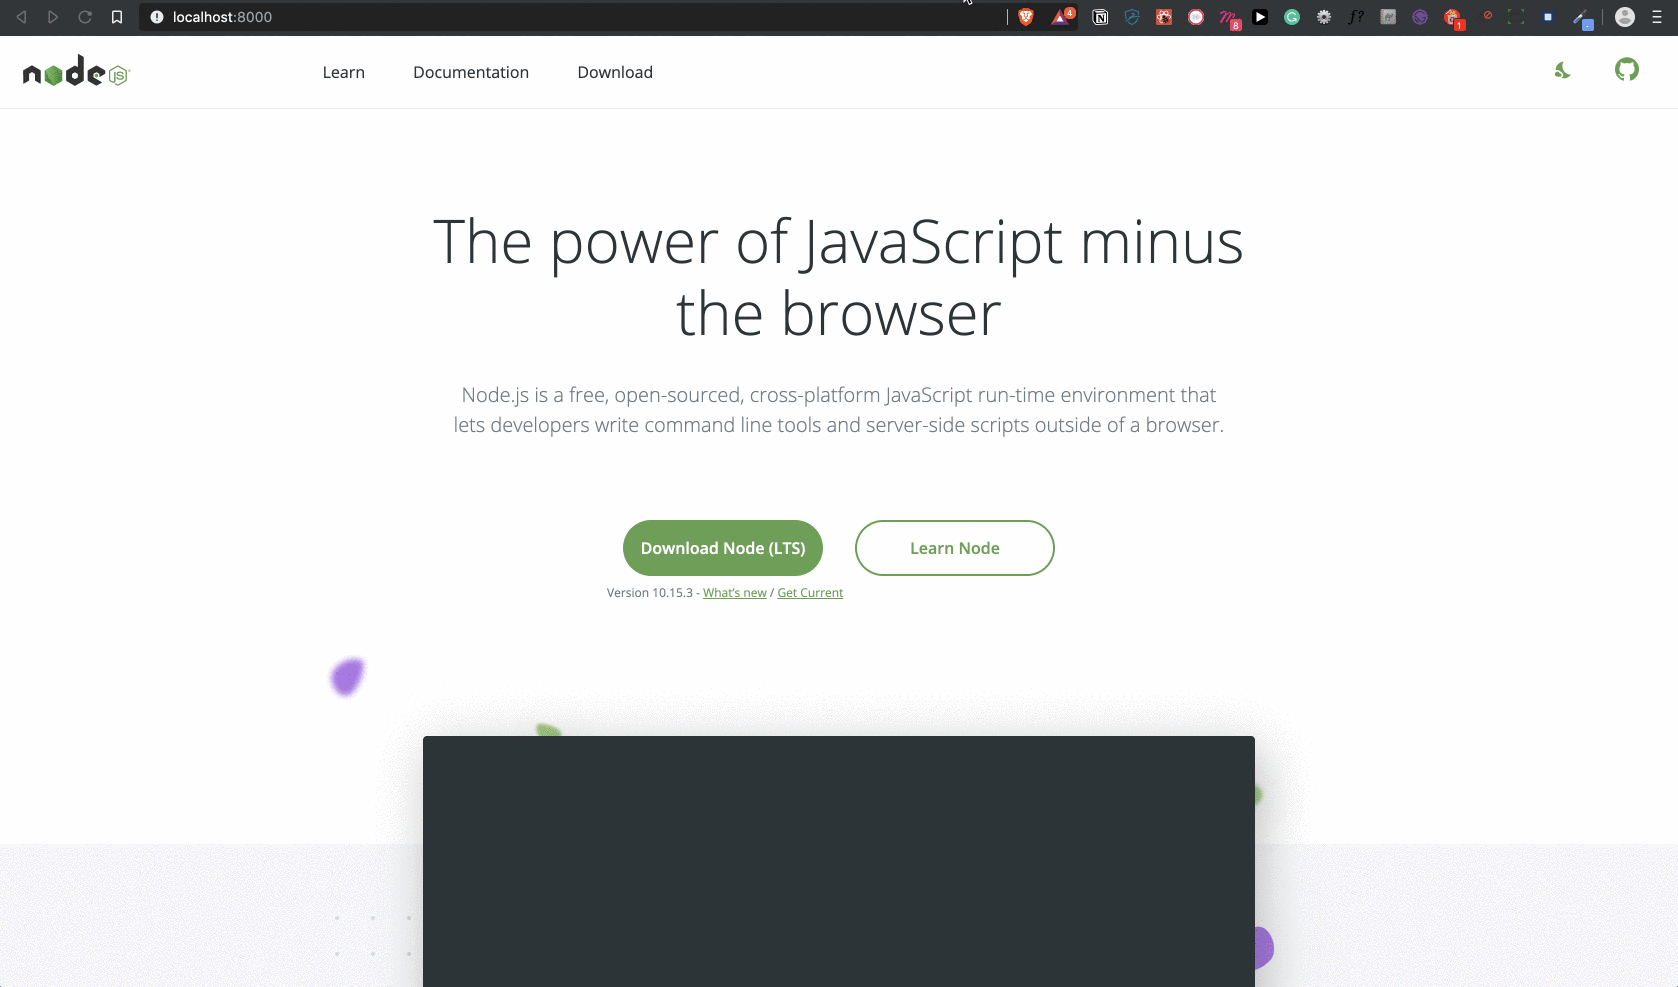This screenshot has height=987, width=1678.
Task: Open the Brave Shields lion icon
Action: [x=1026, y=17]
